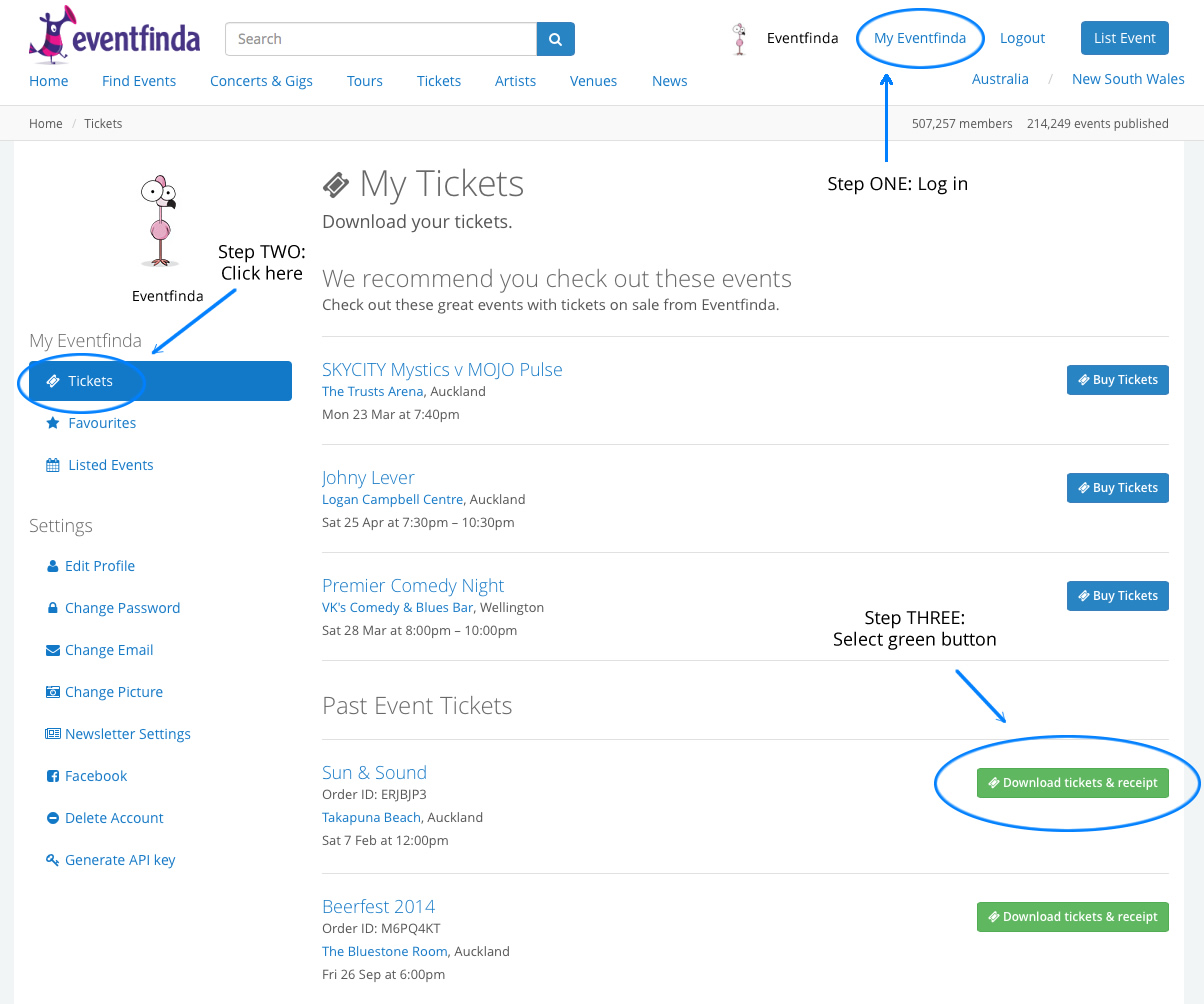Screen dimensions: 1204x1004
Task: Click the Change Password lock icon
Action: tap(53, 608)
